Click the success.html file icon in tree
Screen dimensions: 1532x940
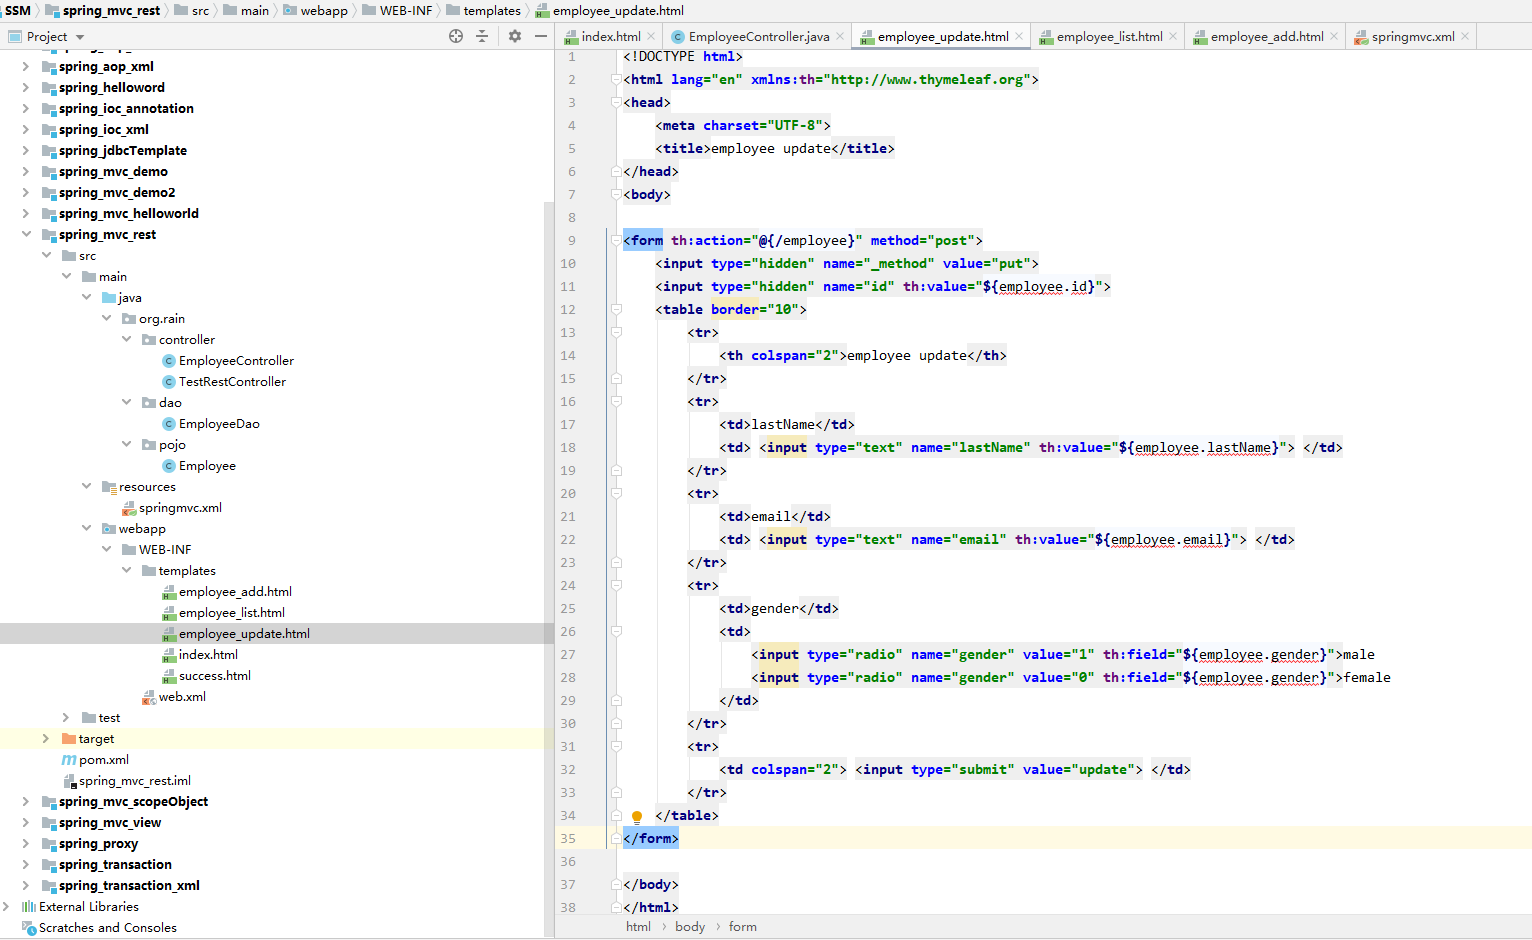click(x=169, y=676)
